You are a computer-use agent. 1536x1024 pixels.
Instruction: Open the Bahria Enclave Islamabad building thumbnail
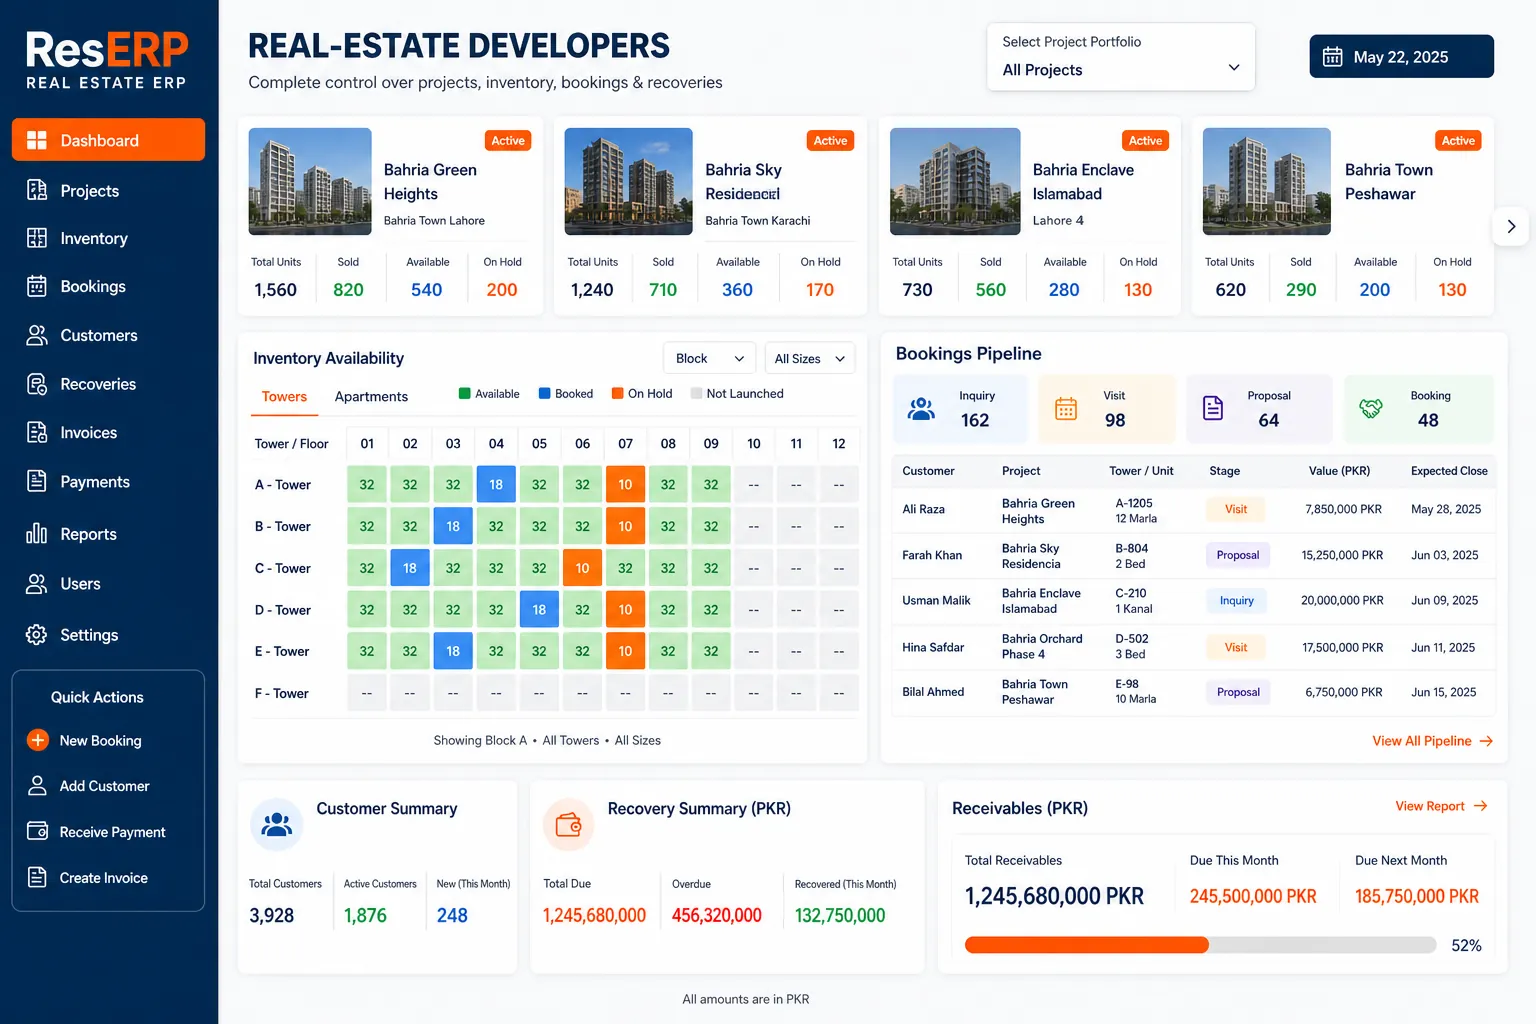(x=955, y=181)
